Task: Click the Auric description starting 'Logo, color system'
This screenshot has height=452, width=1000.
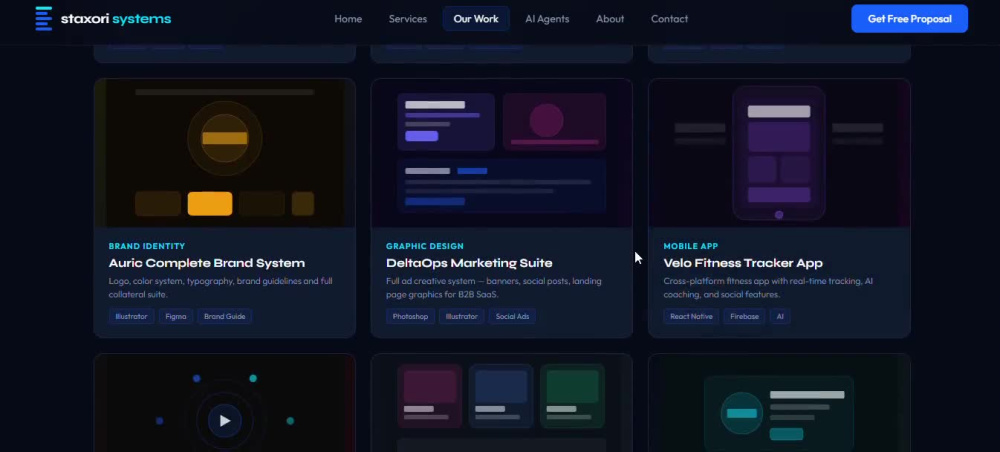Action: (220, 288)
